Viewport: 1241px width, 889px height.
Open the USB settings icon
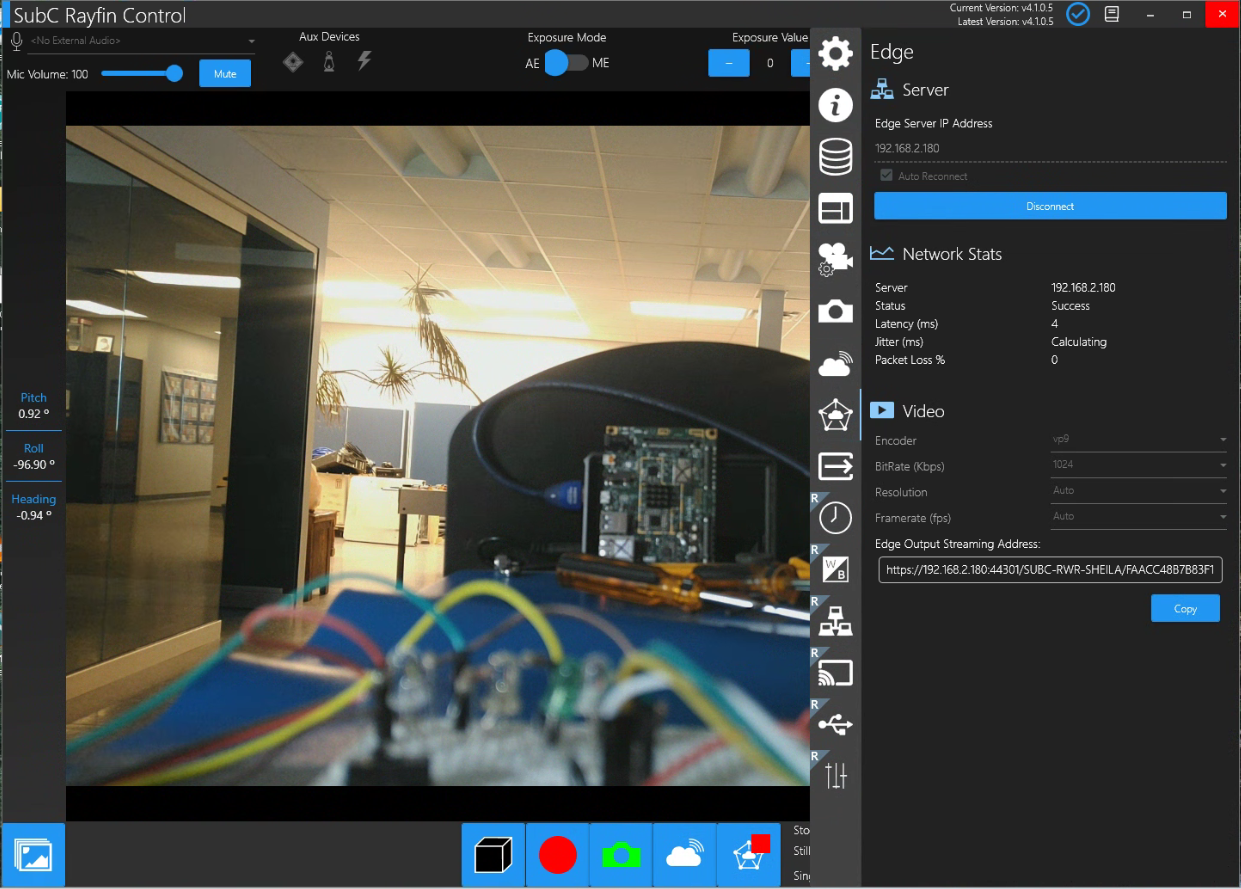click(835, 723)
